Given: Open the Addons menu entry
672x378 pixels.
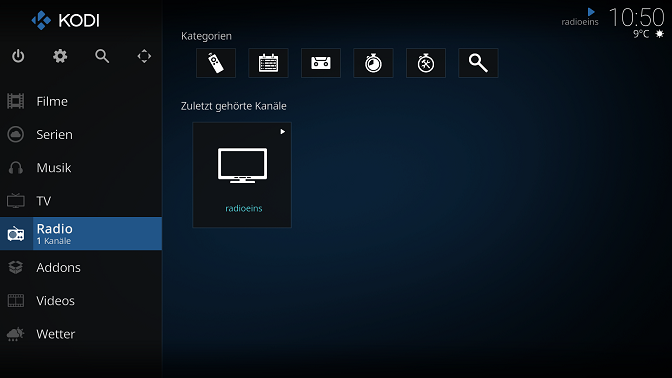Looking at the screenshot, I should click(81, 267).
